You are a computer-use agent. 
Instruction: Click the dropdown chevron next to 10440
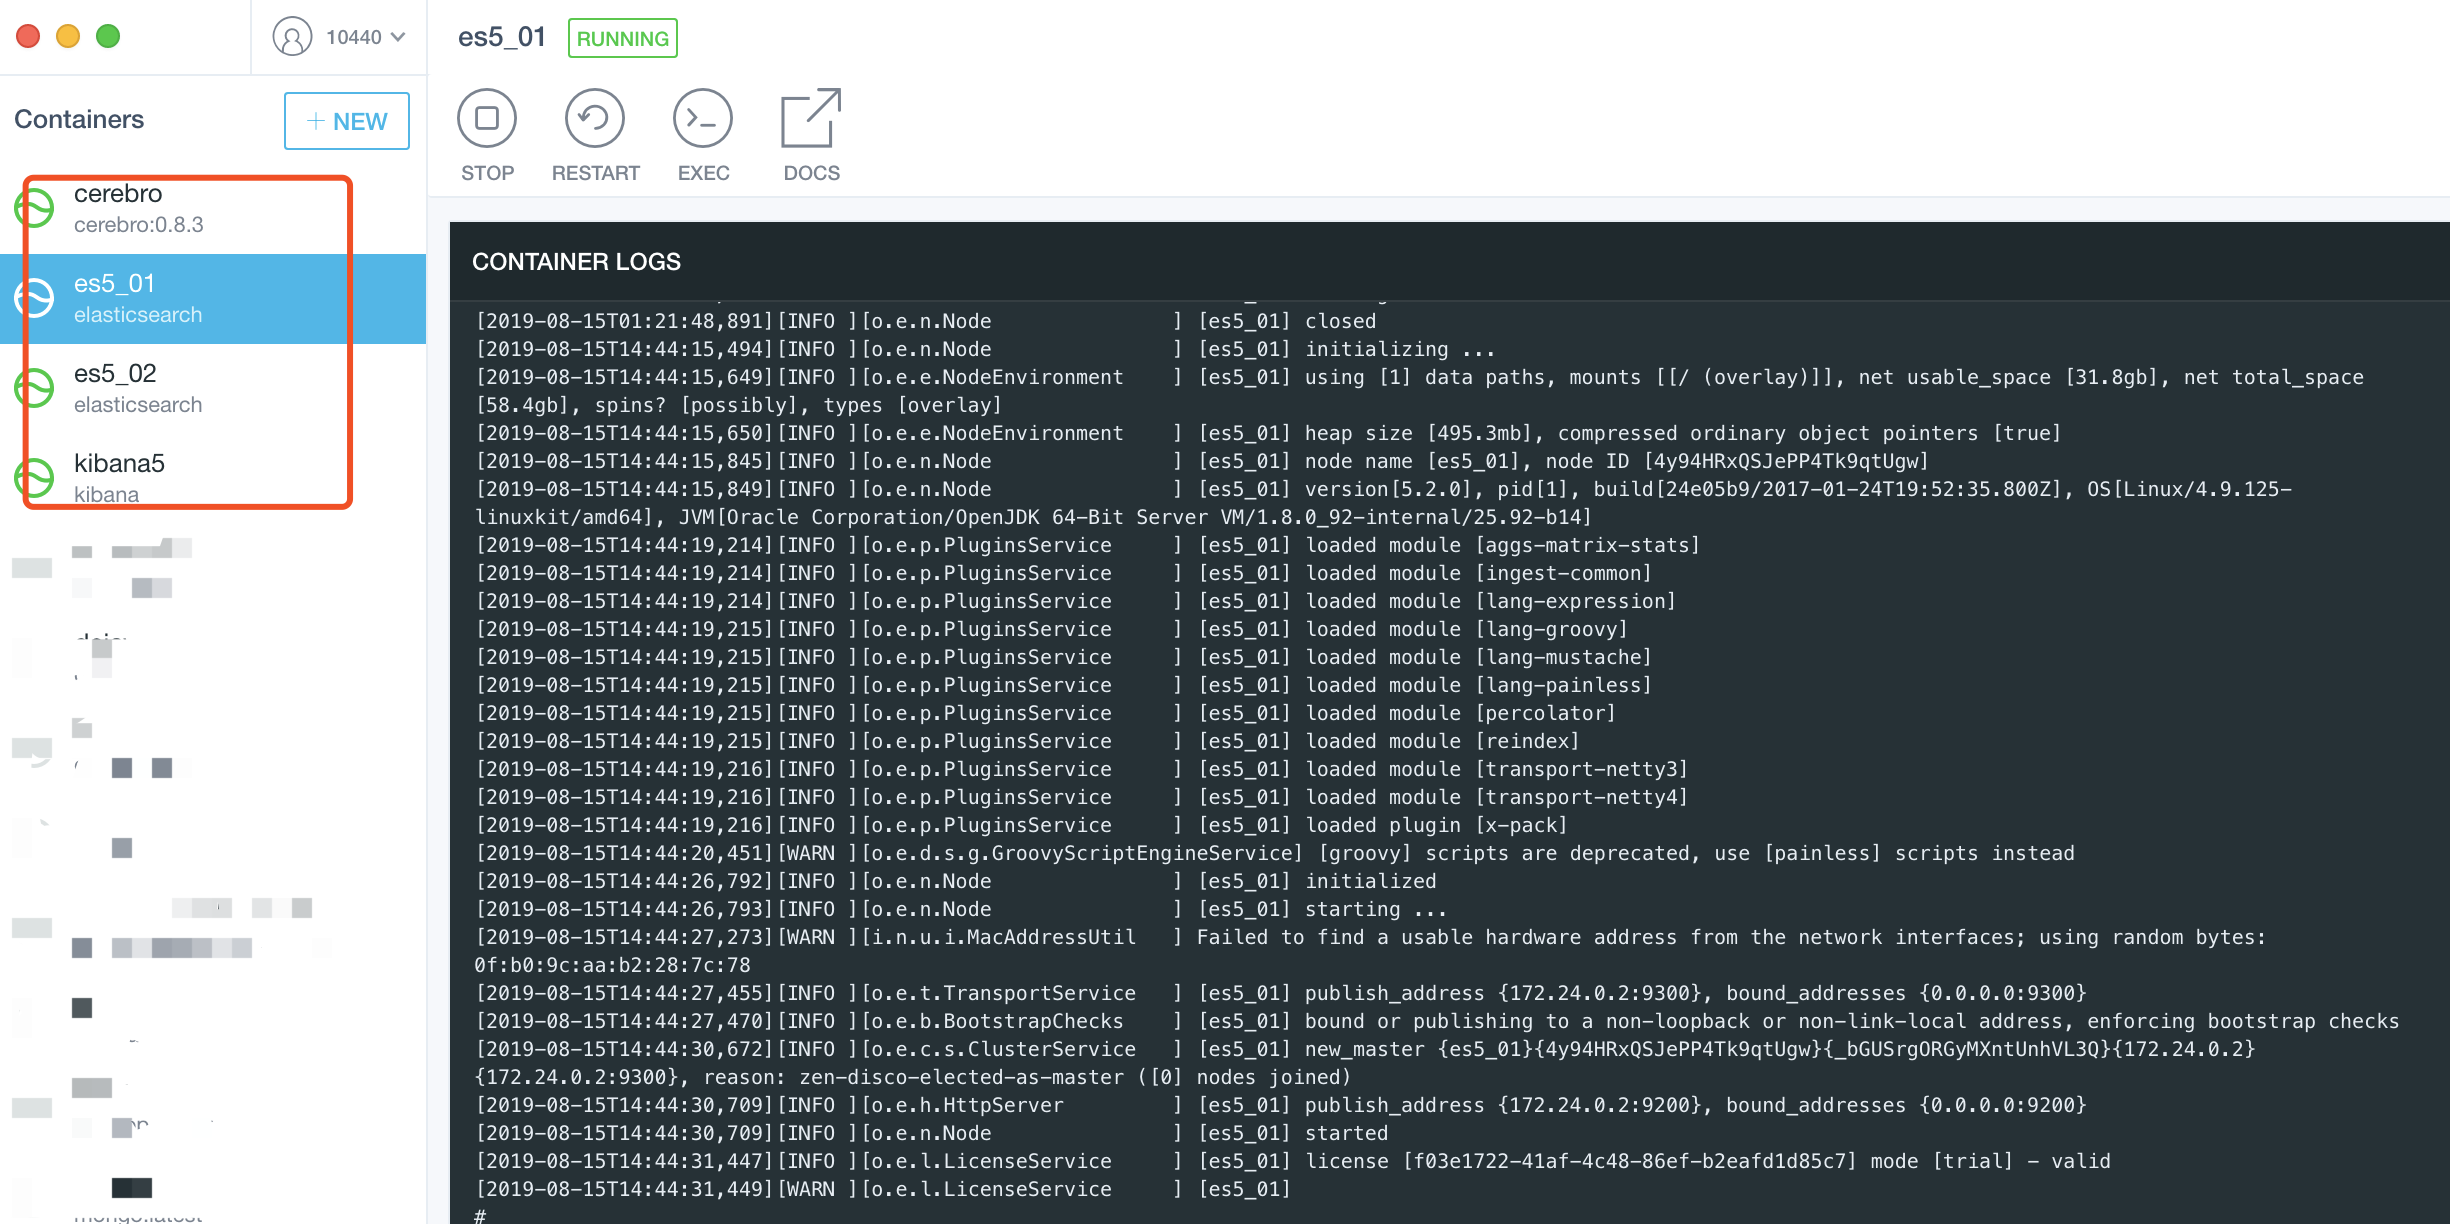pos(398,37)
